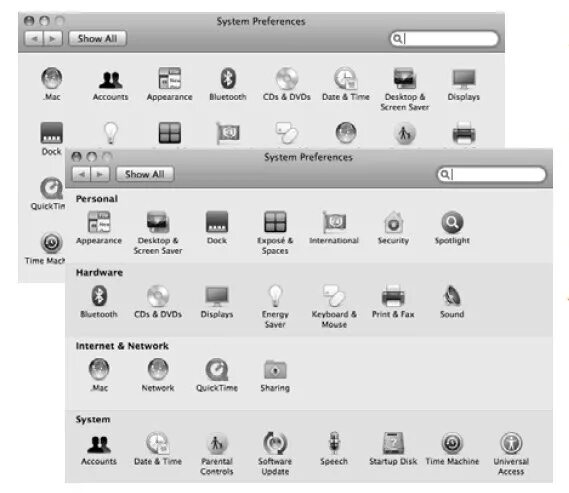Go back using back window's left arrow
The width and height of the screenshot is (569, 493).
[x=34, y=38]
